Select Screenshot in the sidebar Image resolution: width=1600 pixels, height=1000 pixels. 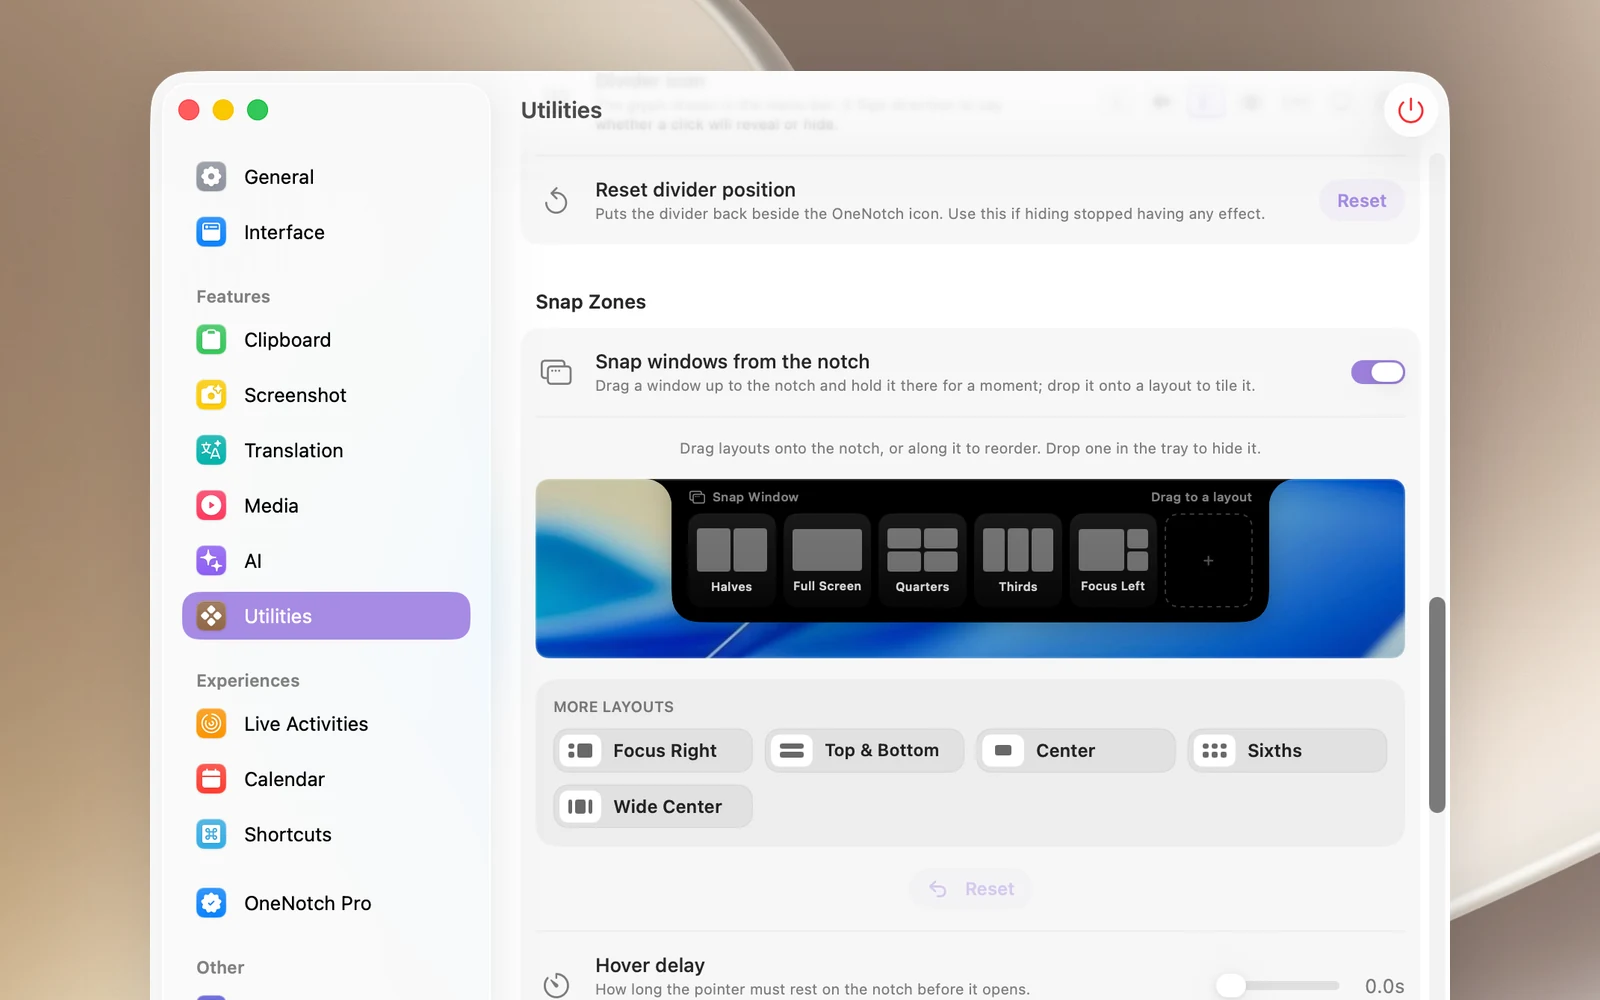pyautogui.click(x=326, y=395)
